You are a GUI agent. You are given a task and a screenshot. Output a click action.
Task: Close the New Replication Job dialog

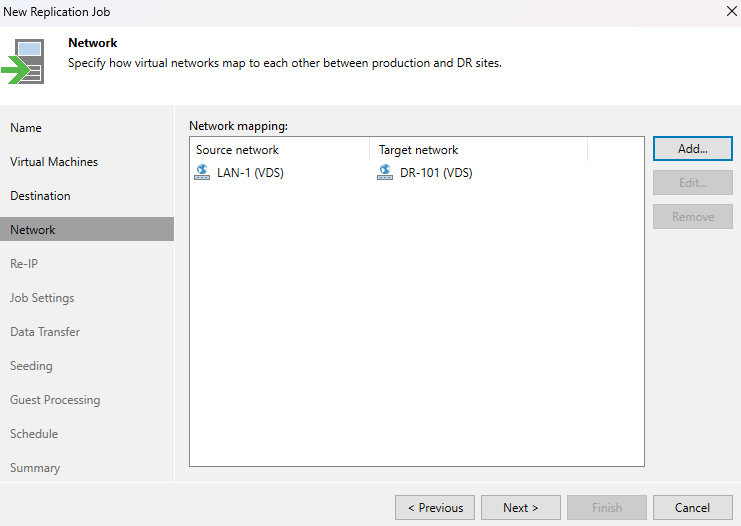pos(731,11)
